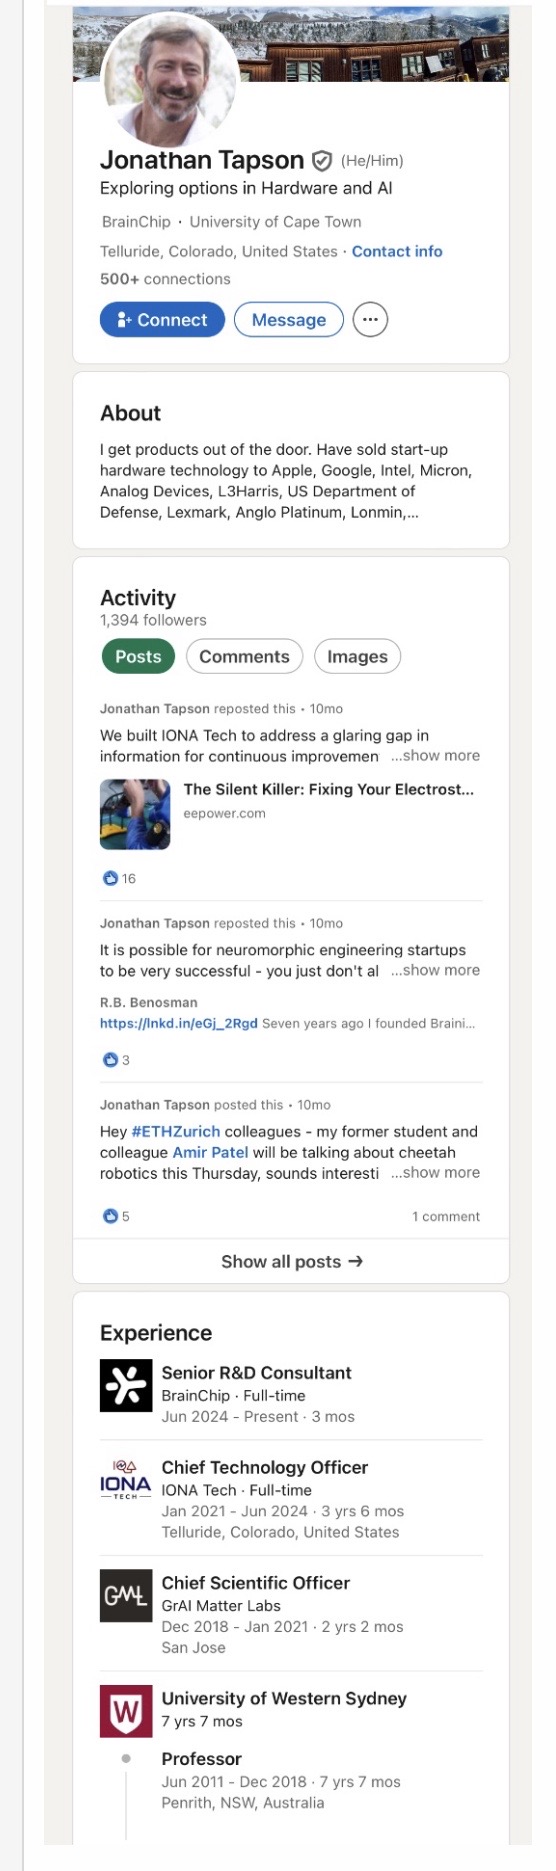The width and height of the screenshot is (556, 1871).
Task: Click the Connect button
Action: click(162, 320)
